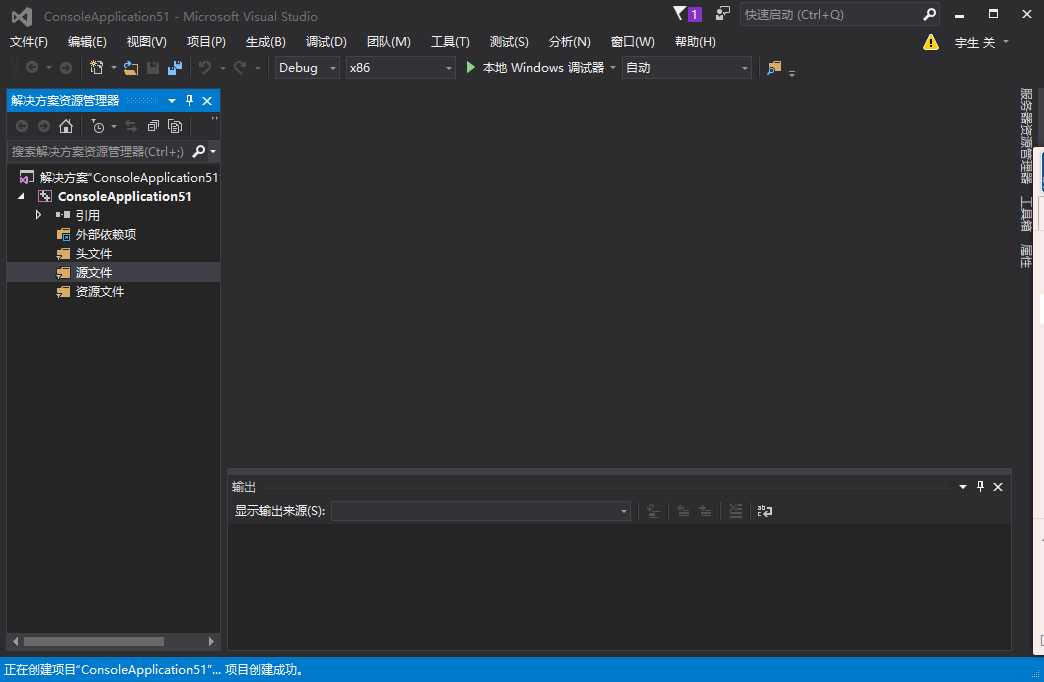Click right arrow of Solution Explorer scrollbar
This screenshot has width=1044, height=682.
(x=211, y=641)
